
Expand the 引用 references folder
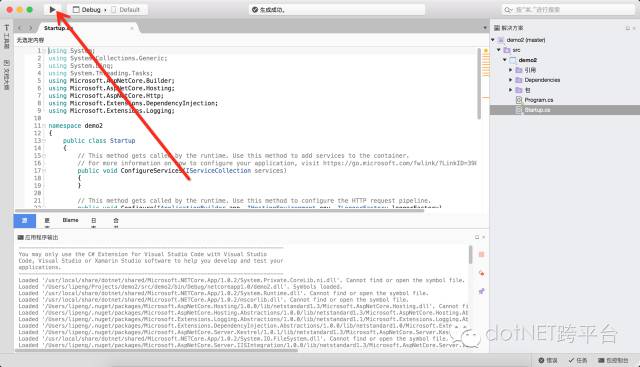(511, 70)
